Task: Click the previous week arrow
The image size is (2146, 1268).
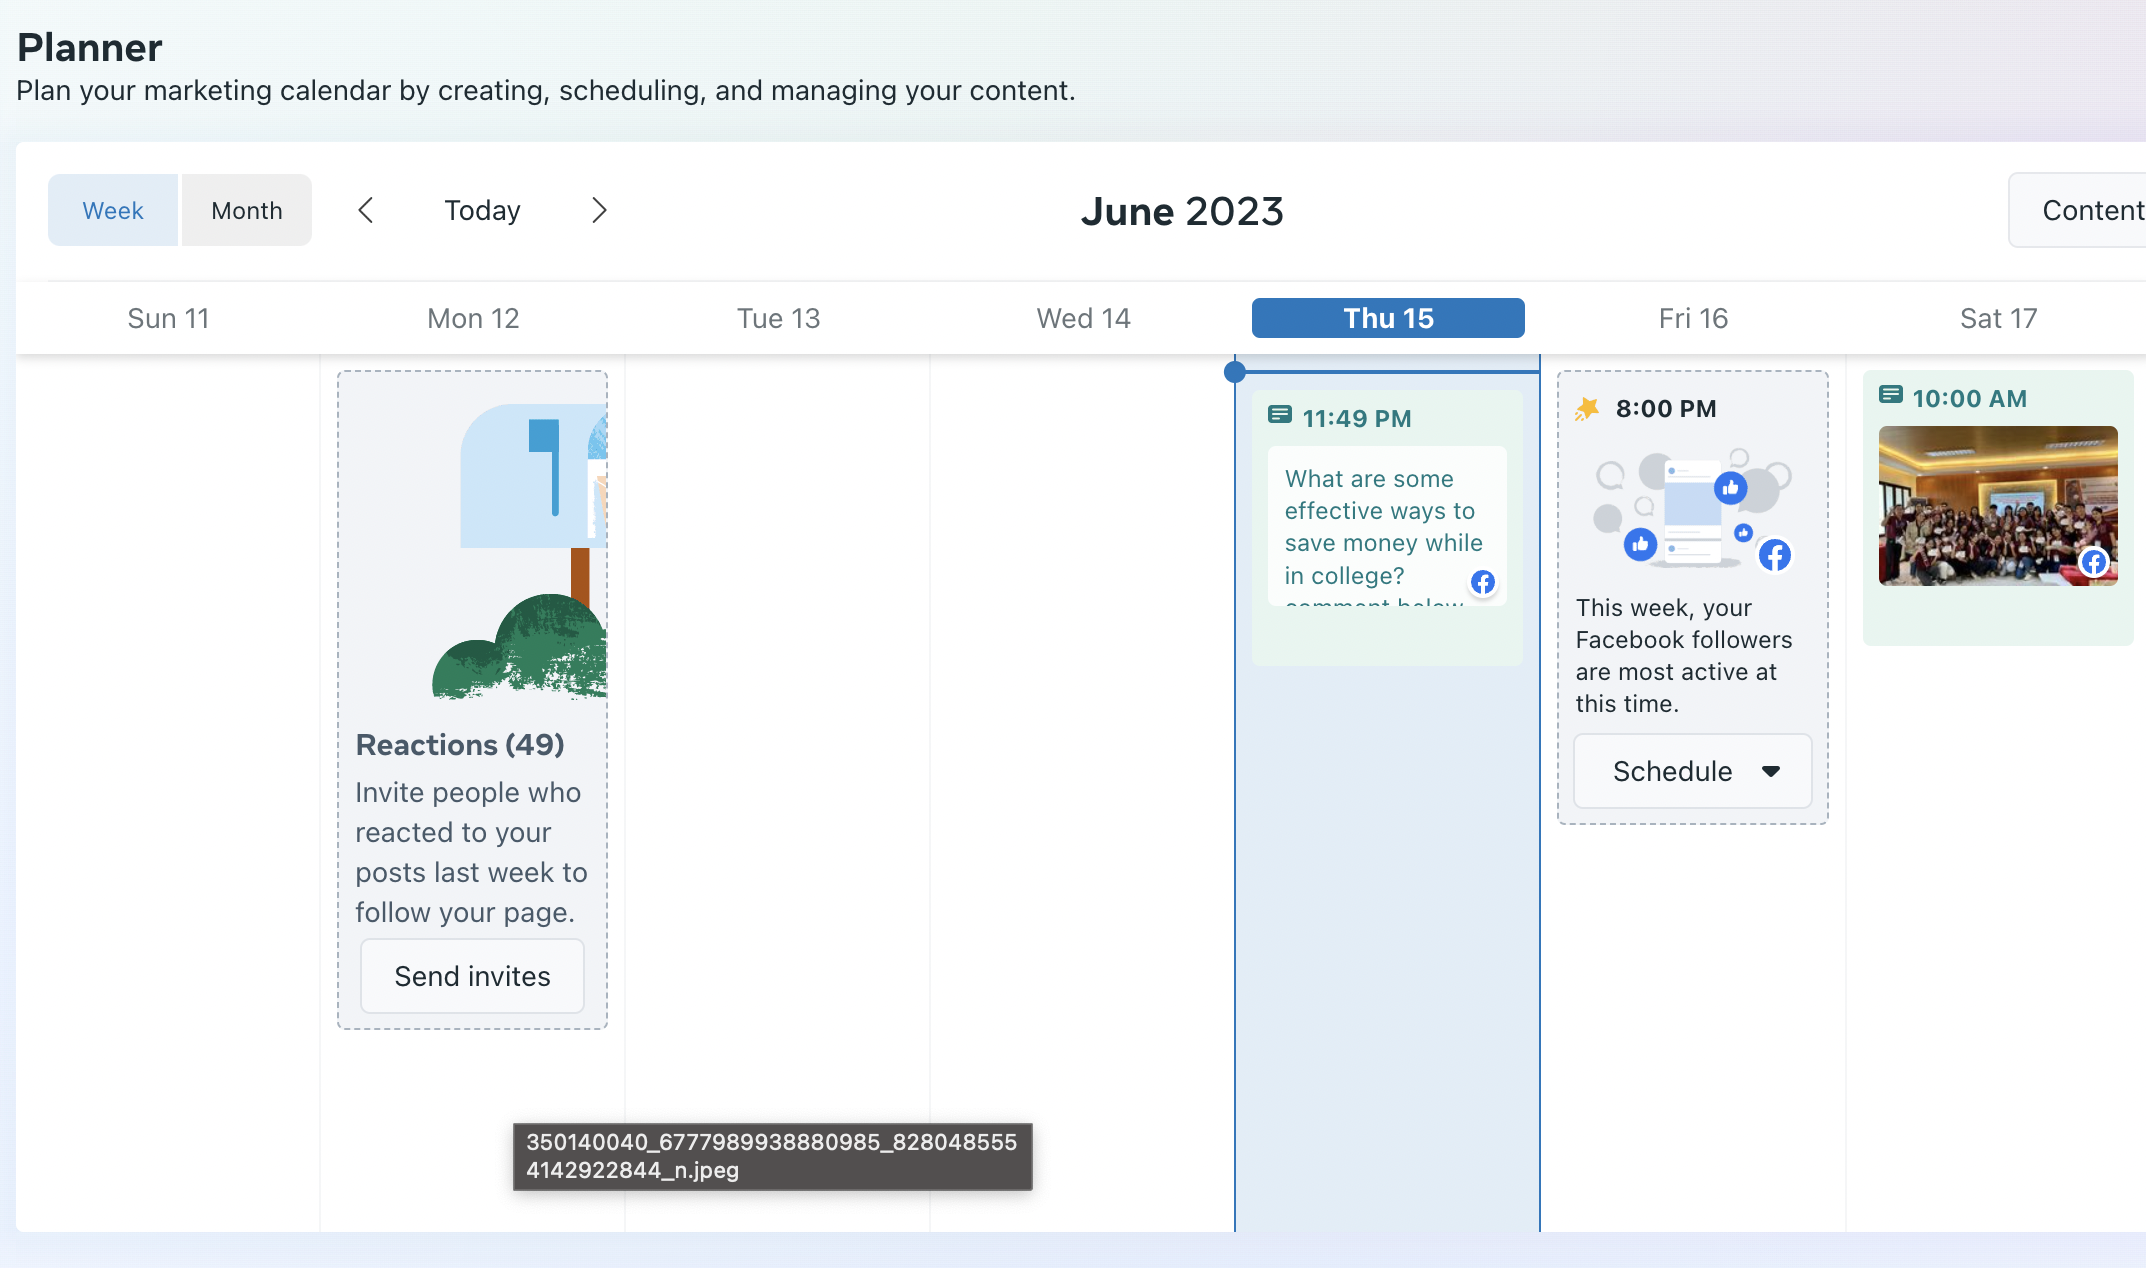Action: pos(366,210)
